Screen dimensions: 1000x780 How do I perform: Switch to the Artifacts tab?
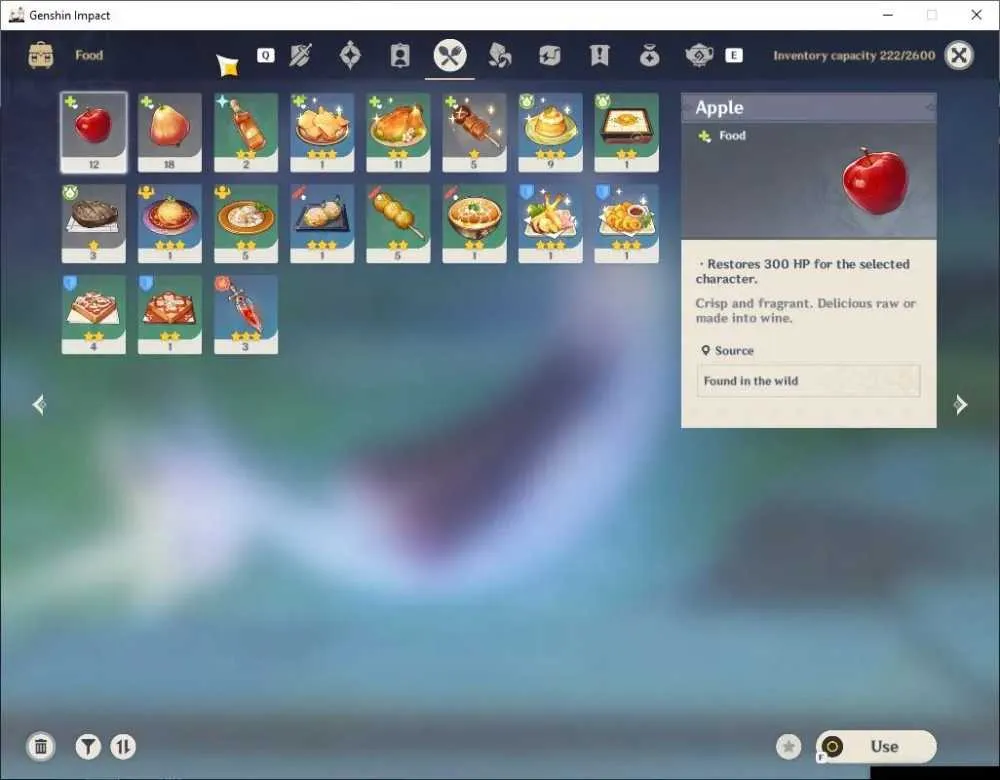click(x=350, y=55)
